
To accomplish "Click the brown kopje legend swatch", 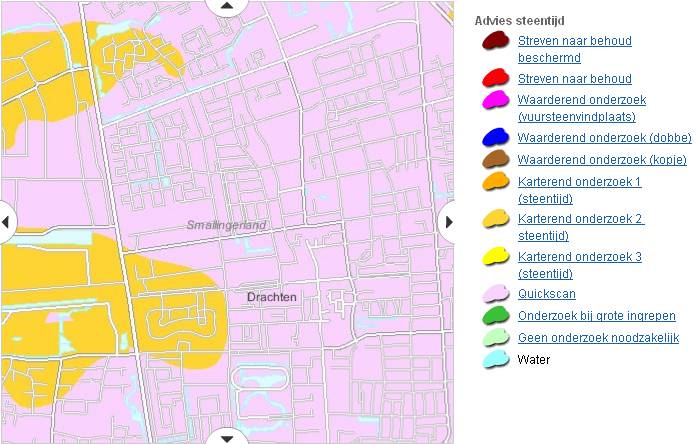I will [x=496, y=159].
